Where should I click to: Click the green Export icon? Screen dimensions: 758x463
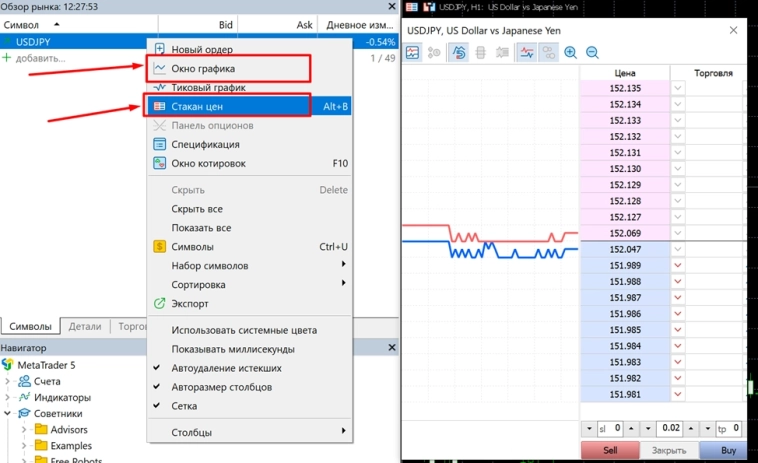point(160,304)
